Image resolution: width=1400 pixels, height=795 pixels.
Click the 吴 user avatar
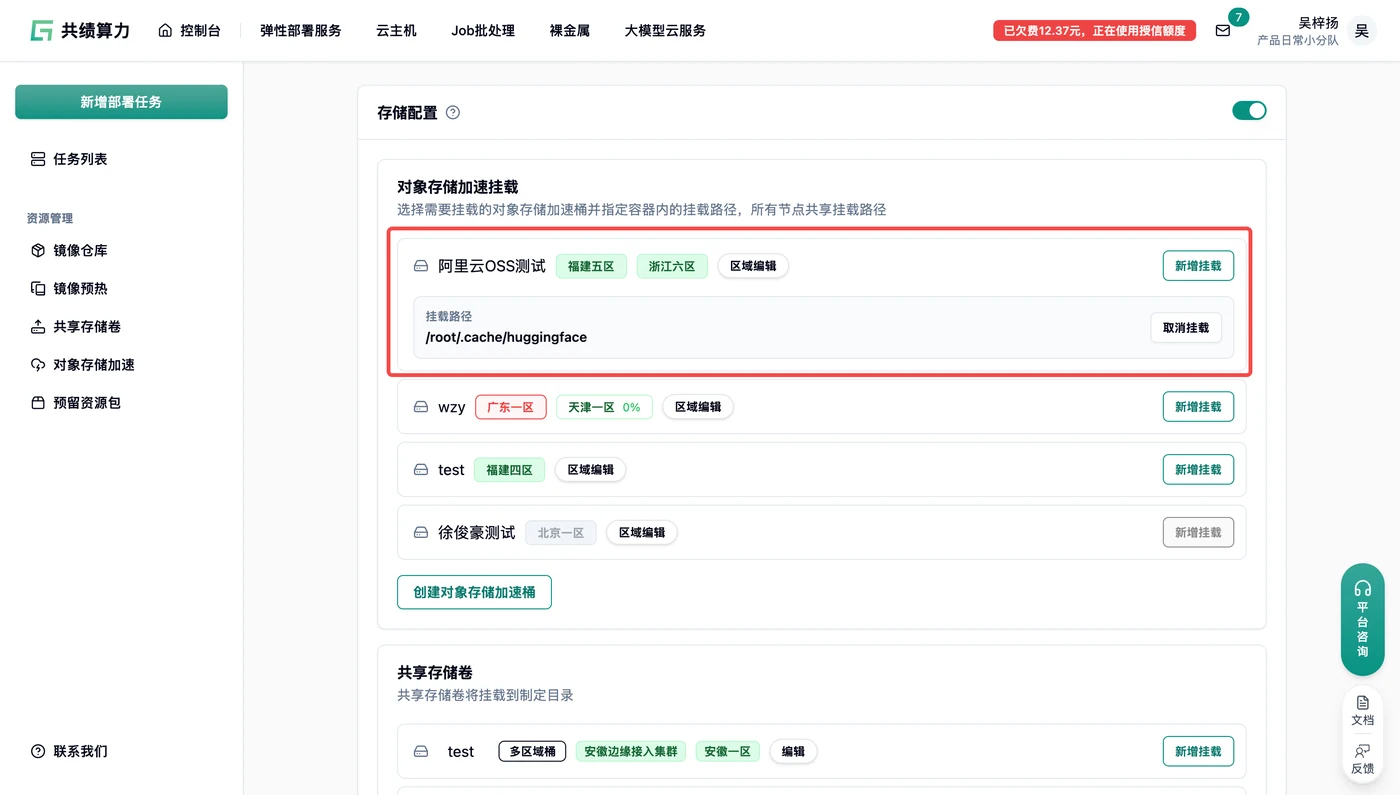[x=1361, y=31]
